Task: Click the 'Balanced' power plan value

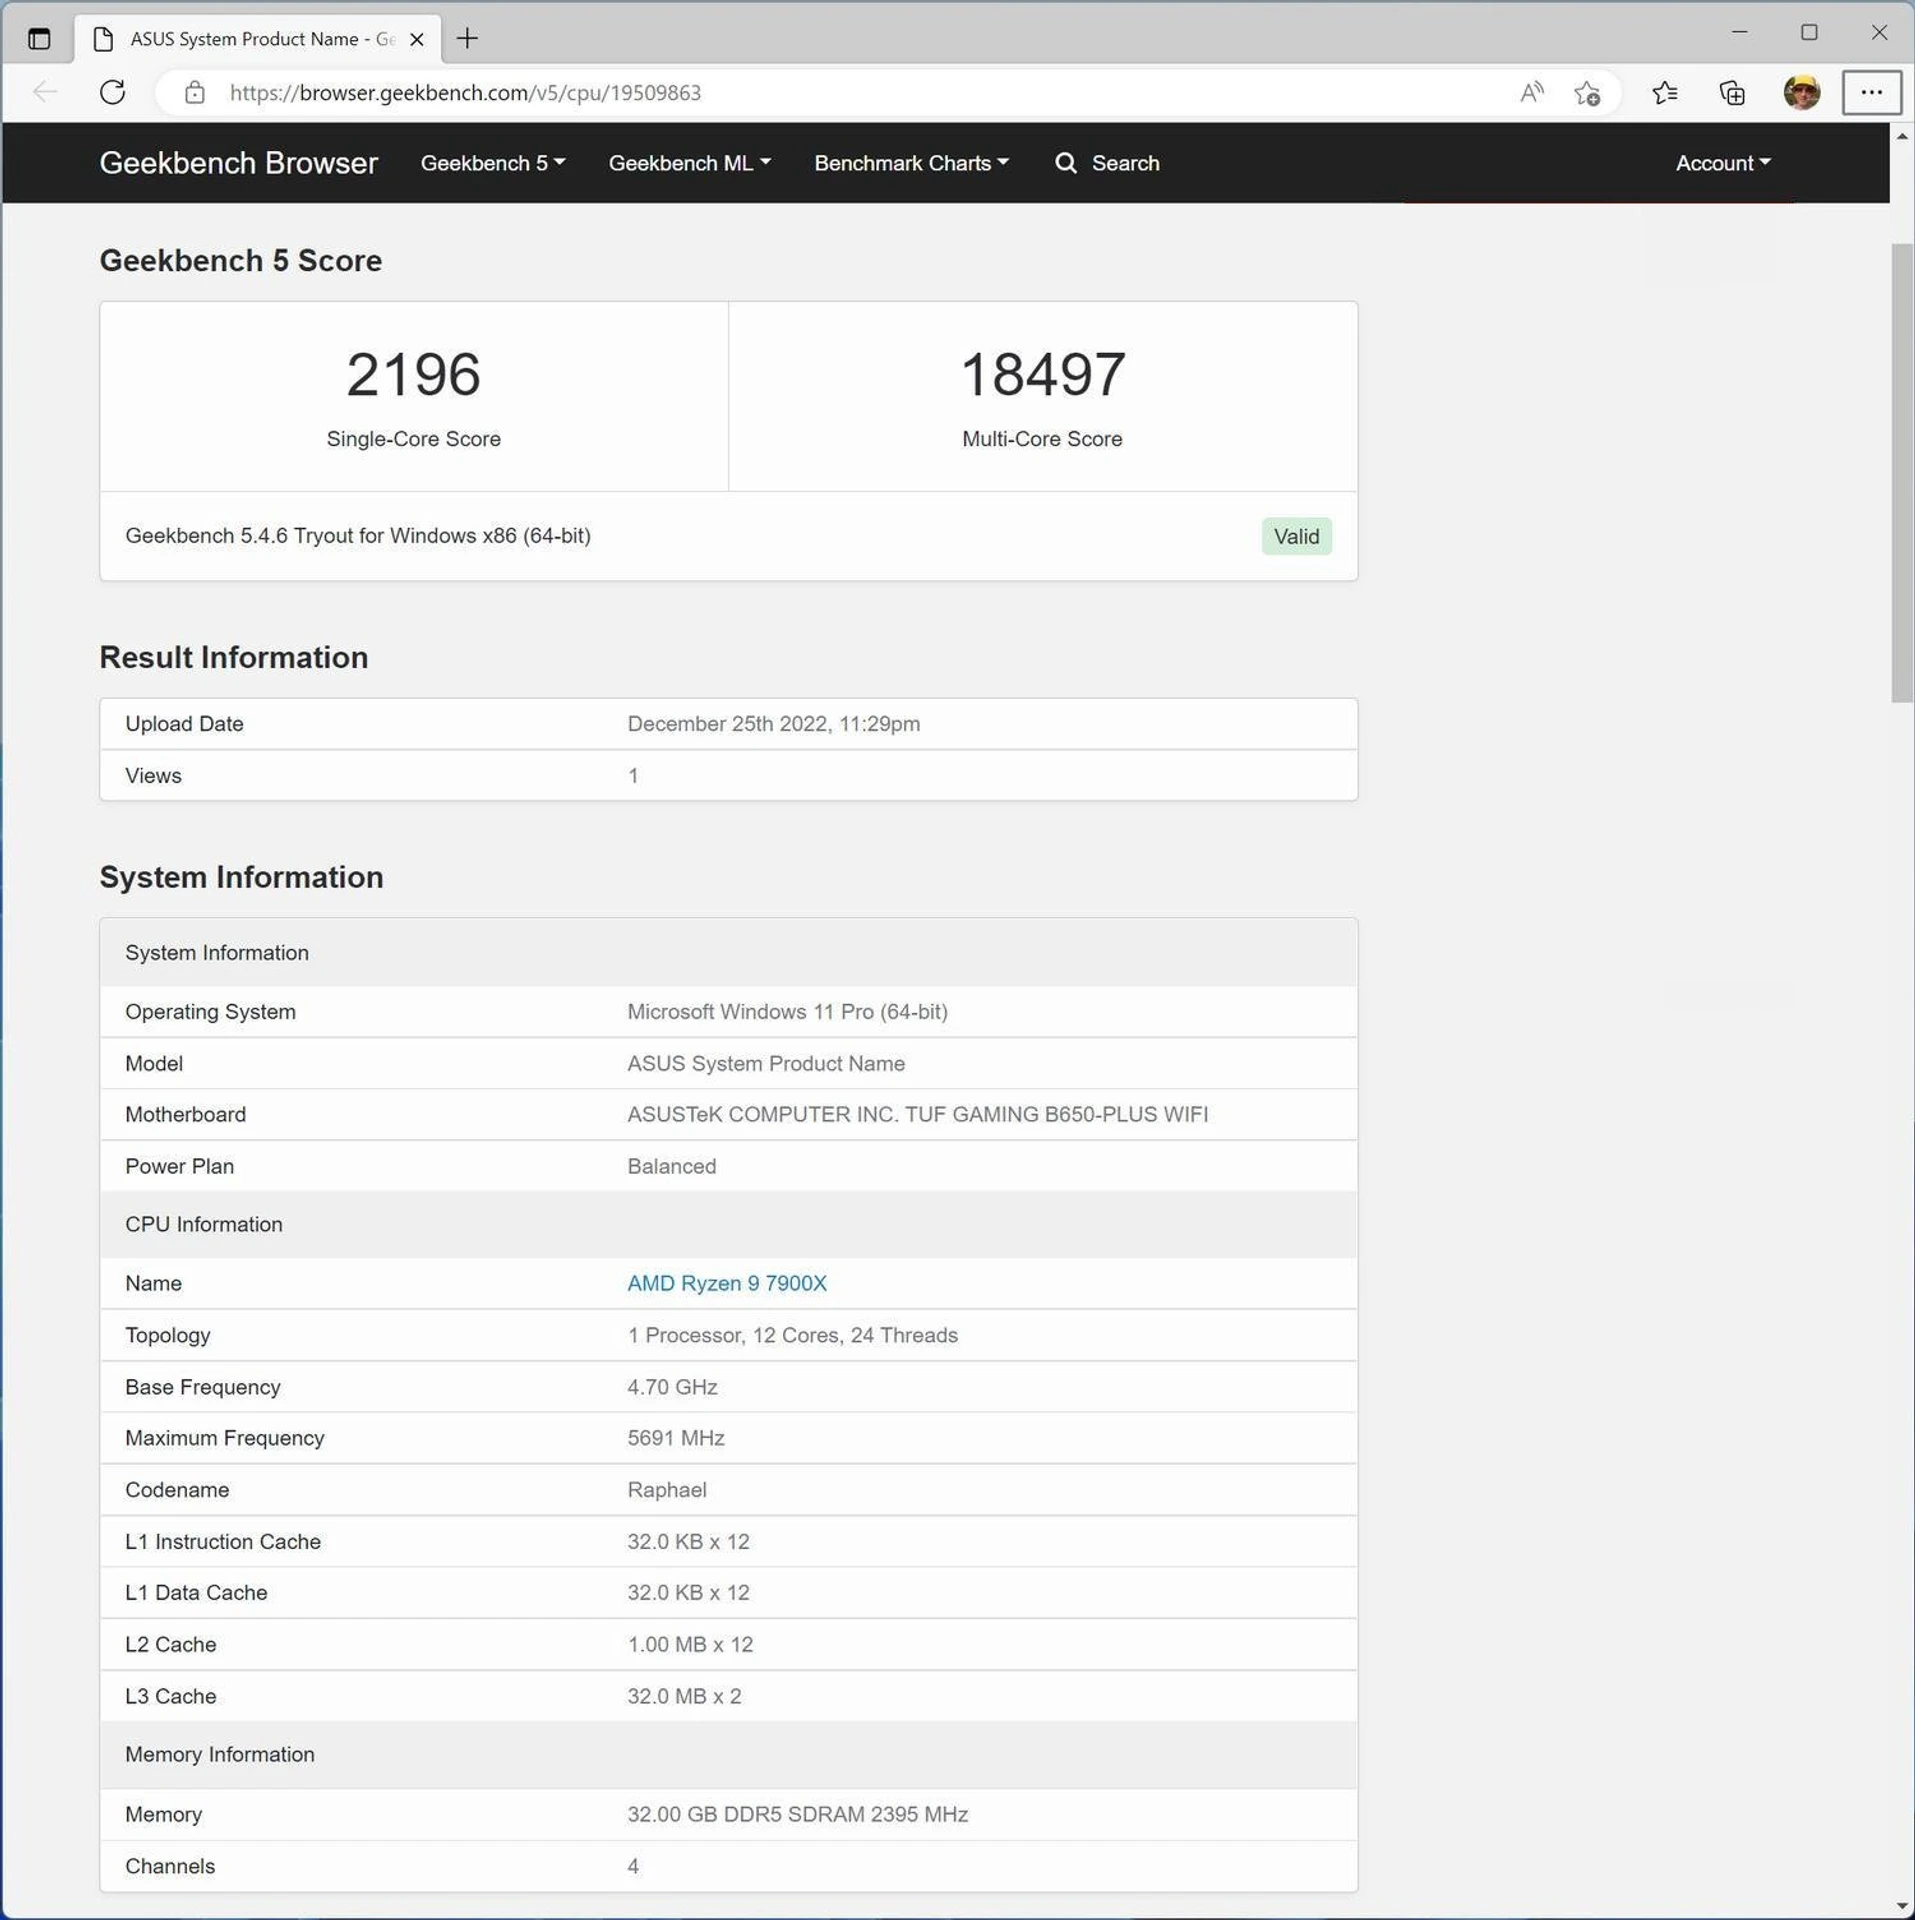Action: point(671,1167)
